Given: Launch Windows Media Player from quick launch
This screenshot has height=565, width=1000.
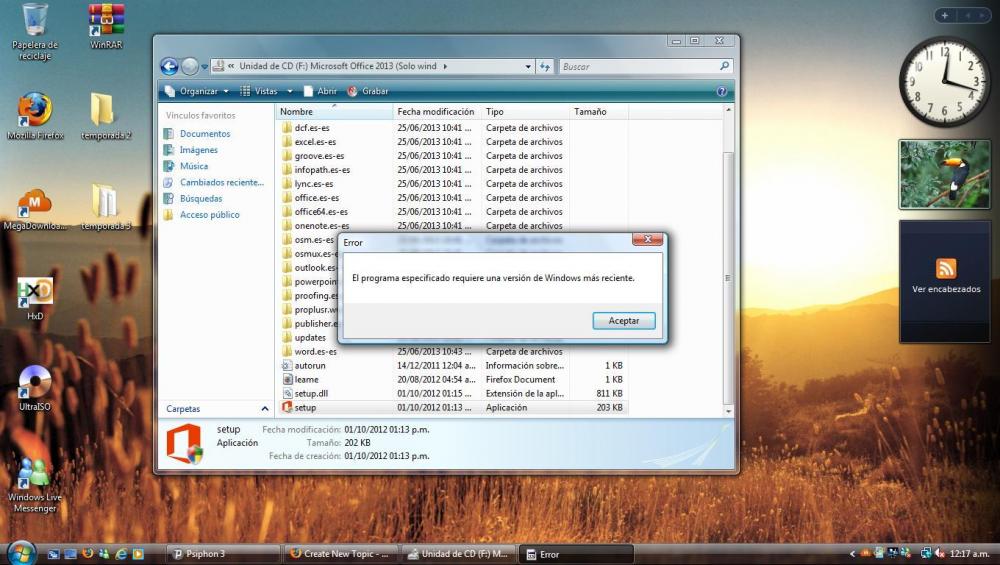Looking at the screenshot, I should click(138, 554).
